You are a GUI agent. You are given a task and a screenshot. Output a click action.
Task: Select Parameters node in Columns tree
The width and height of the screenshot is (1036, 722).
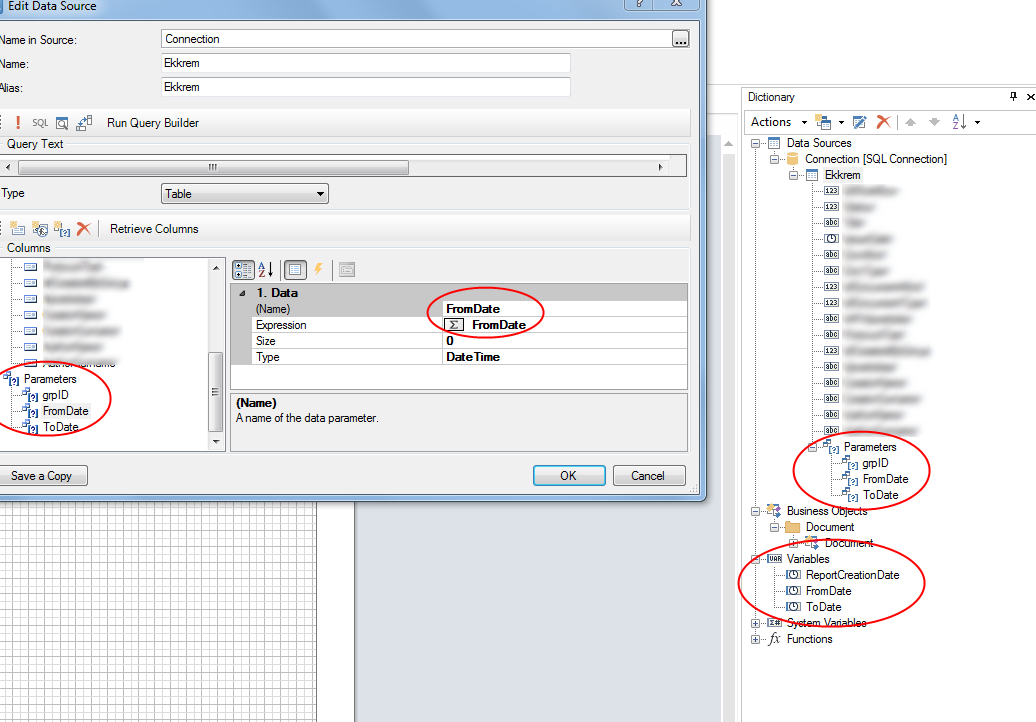50,379
